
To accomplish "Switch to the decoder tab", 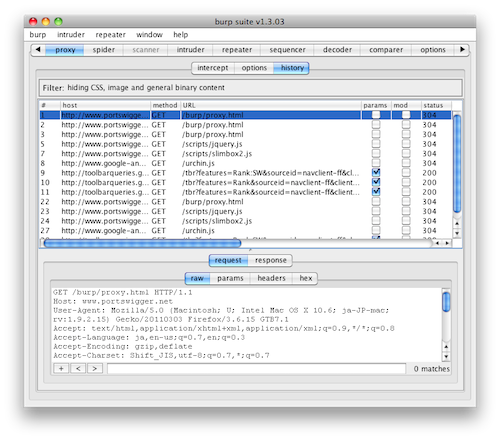I will (337, 50).
